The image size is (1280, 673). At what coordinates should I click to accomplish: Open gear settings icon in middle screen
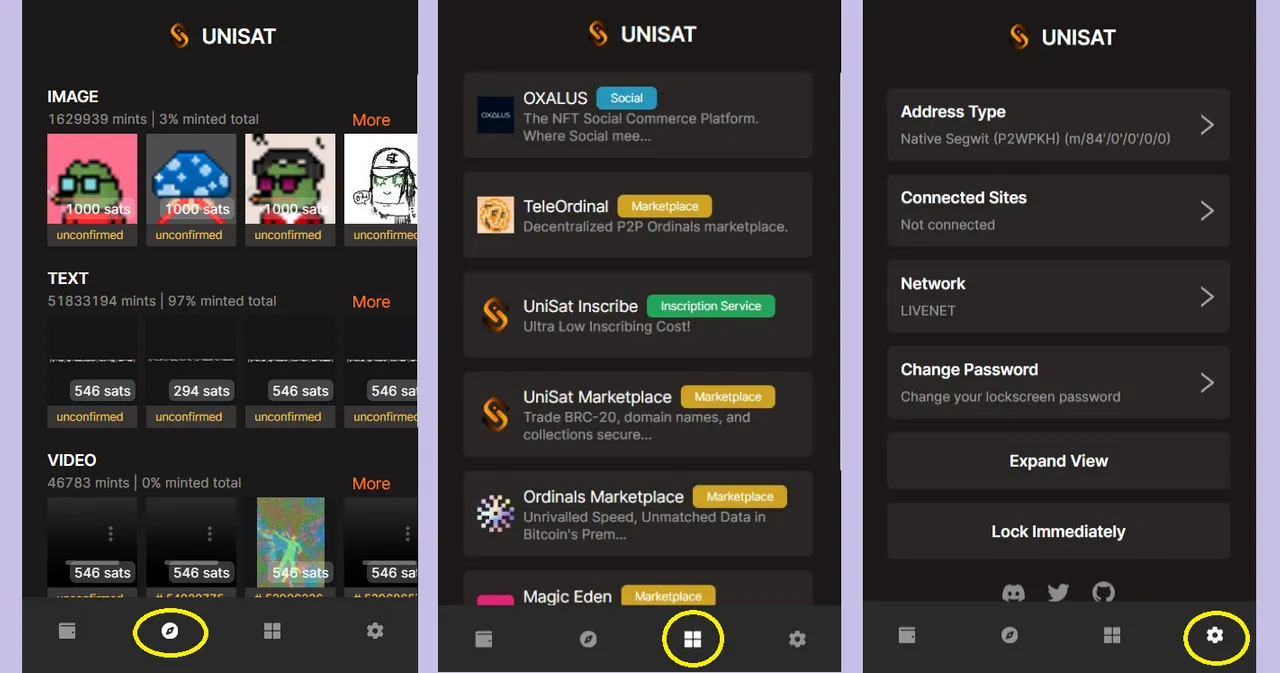coord(797,639)
